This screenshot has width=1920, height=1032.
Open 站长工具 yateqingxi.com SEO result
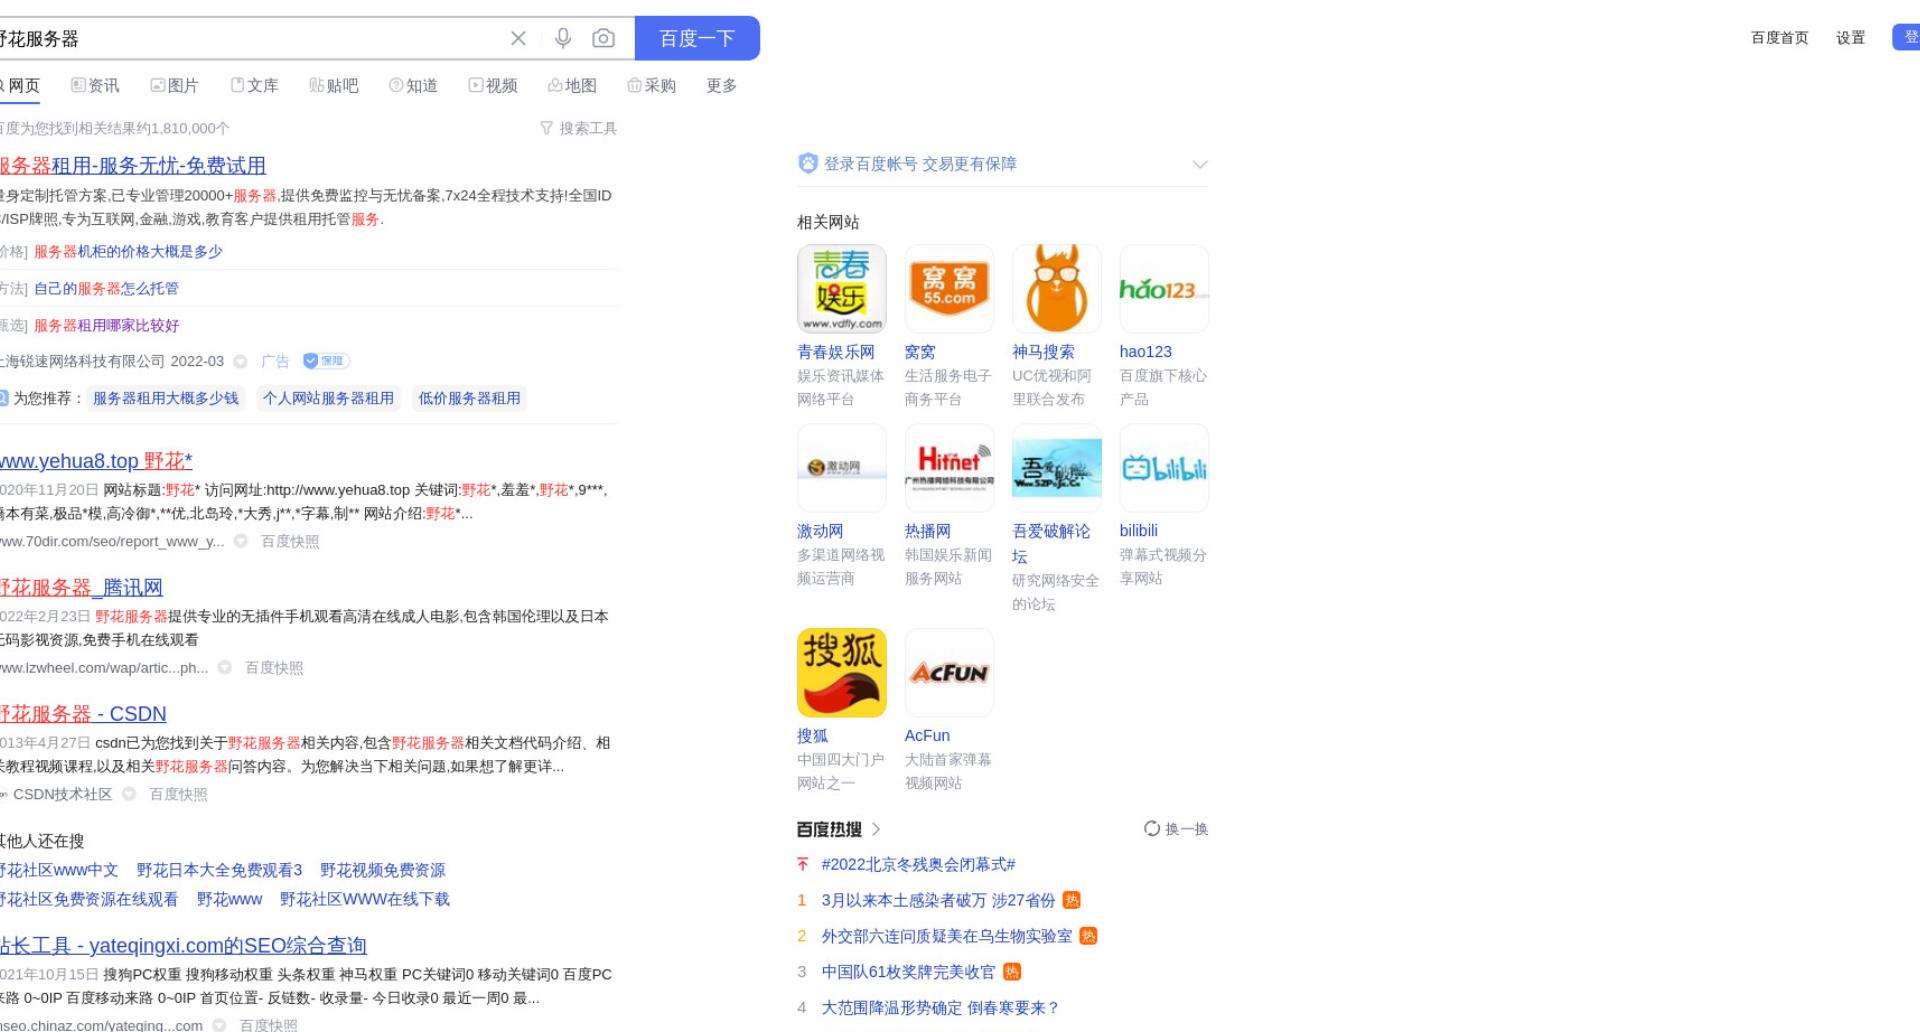pyautogui.click(x=183, y=946)
